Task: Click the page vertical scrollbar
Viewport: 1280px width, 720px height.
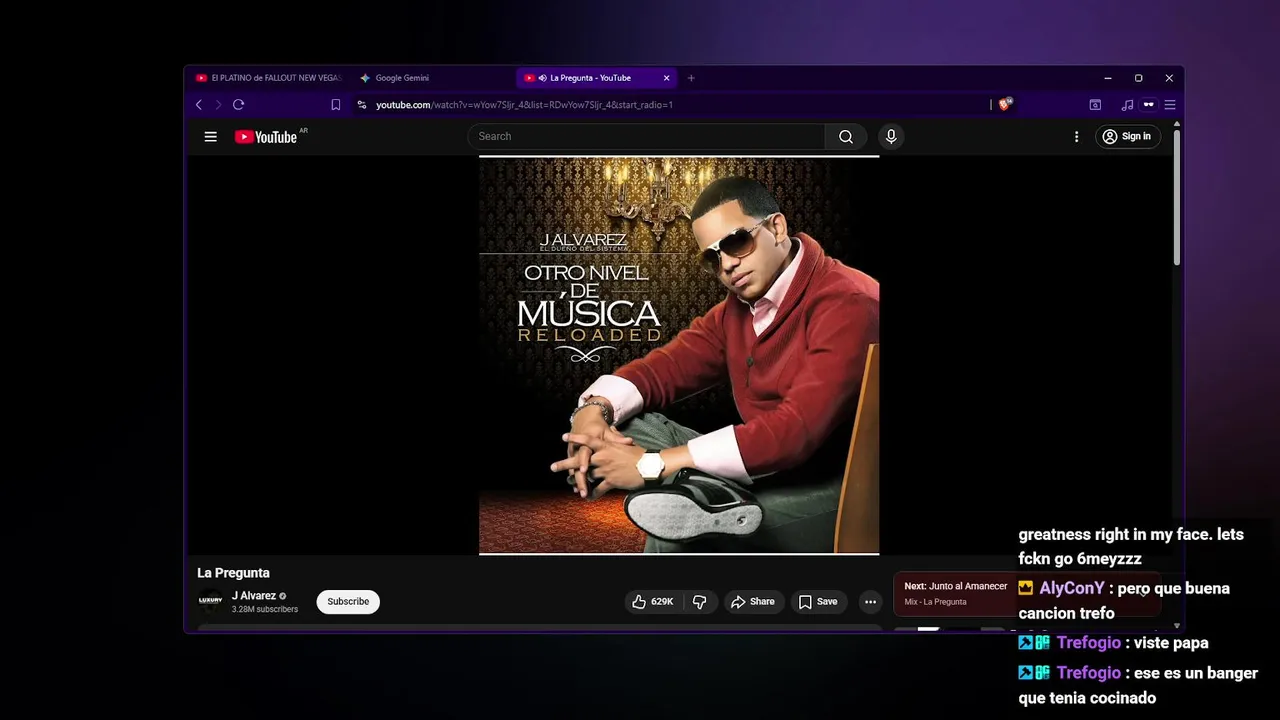Action: click(x=1177, y=196)
